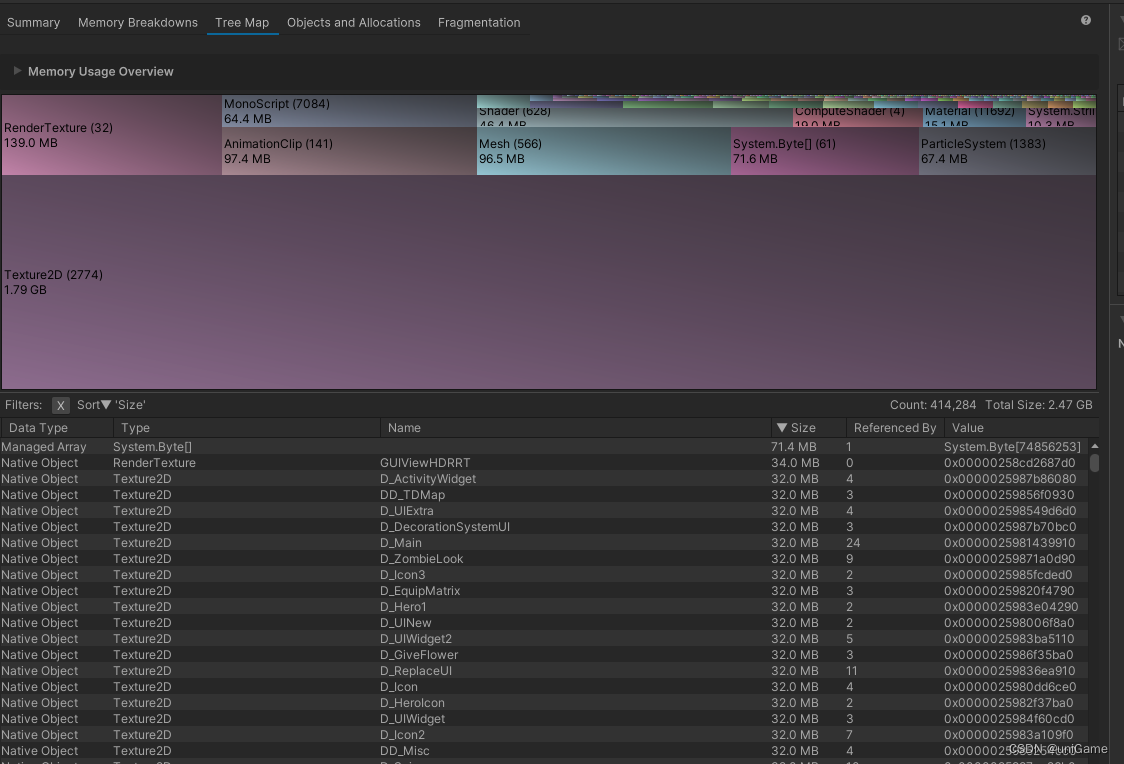Select the Texture2D block in tree map
Screen dimensions: 1124x764
[548, 282]
